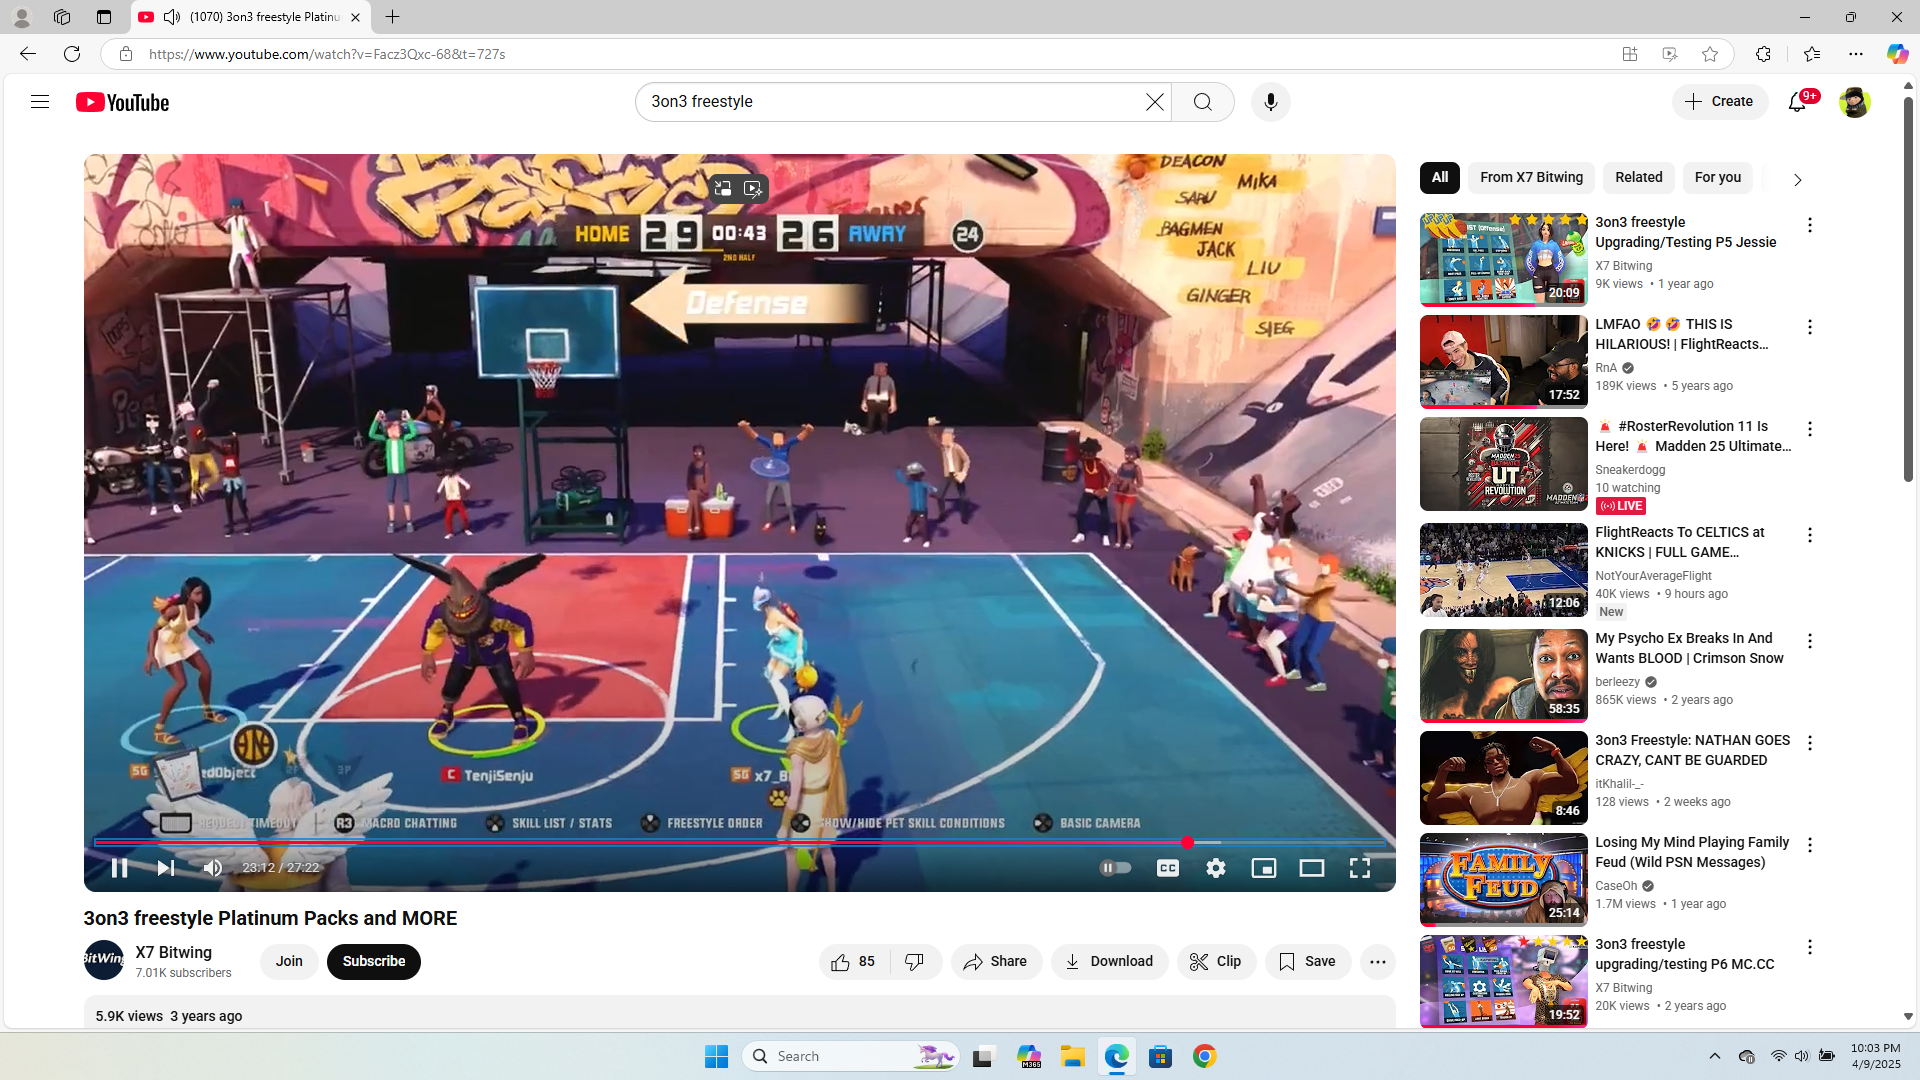Open the Windows Start menu
The image size is (1920, 1080).
[x=717, y=1056]
